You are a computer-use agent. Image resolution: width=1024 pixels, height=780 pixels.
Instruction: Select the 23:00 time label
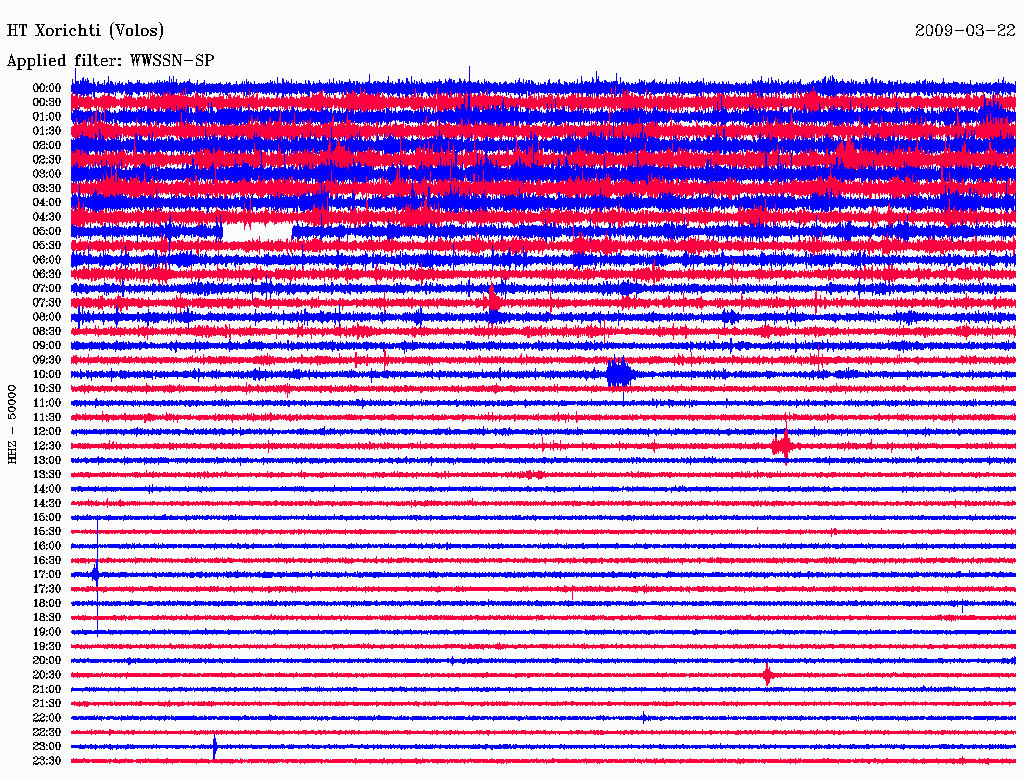coord(46,747)
